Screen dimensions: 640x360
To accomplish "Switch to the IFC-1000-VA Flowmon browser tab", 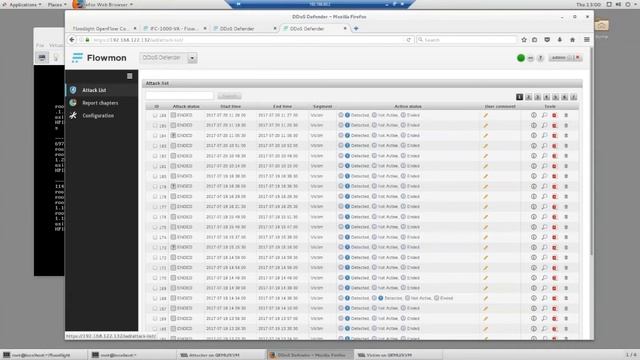I will tap(175, 29).
